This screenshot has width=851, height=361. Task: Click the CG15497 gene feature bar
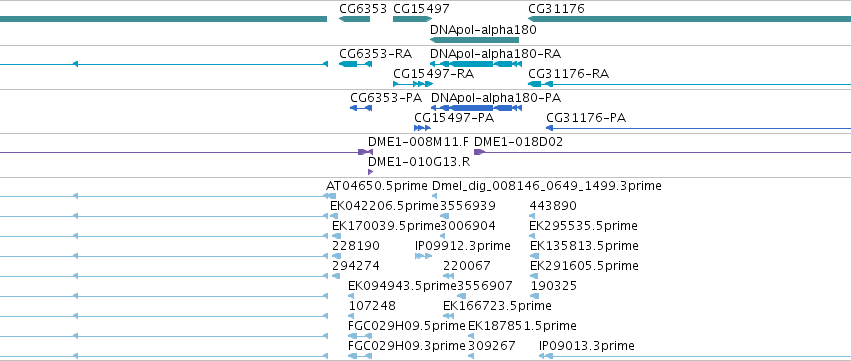tap(412, 19)
